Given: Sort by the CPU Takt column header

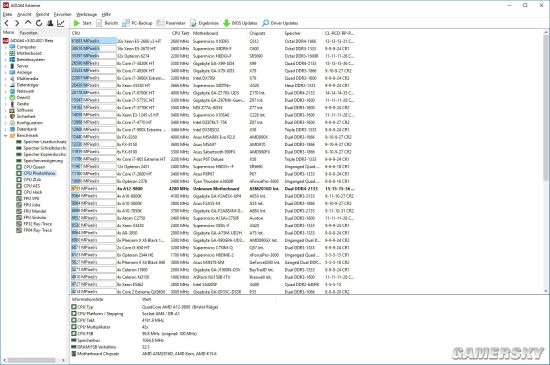Looking at the screenshot, I should (x=181, y=33).
